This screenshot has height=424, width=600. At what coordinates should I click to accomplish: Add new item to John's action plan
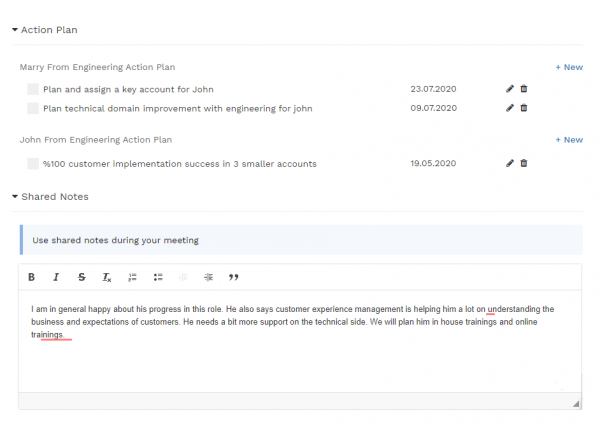click(x=569, y=140)
